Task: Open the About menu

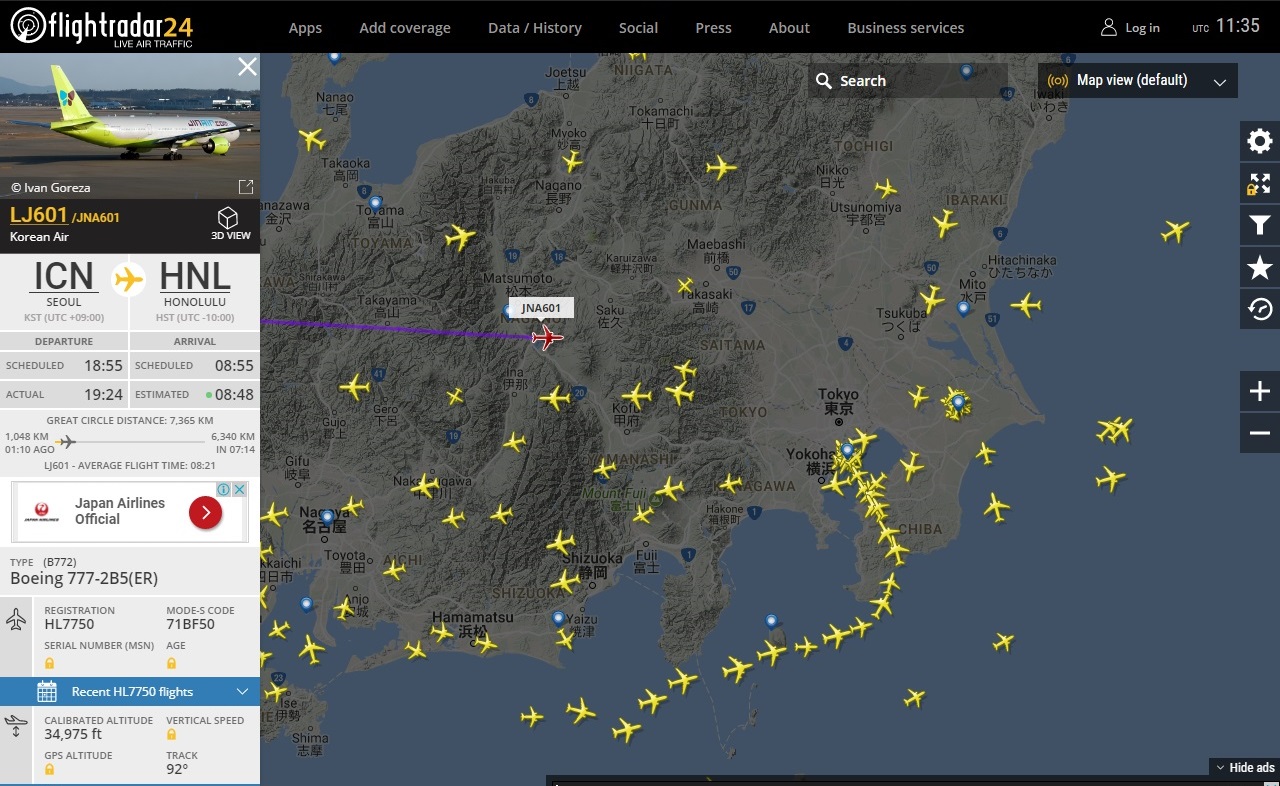Action: 789,28
